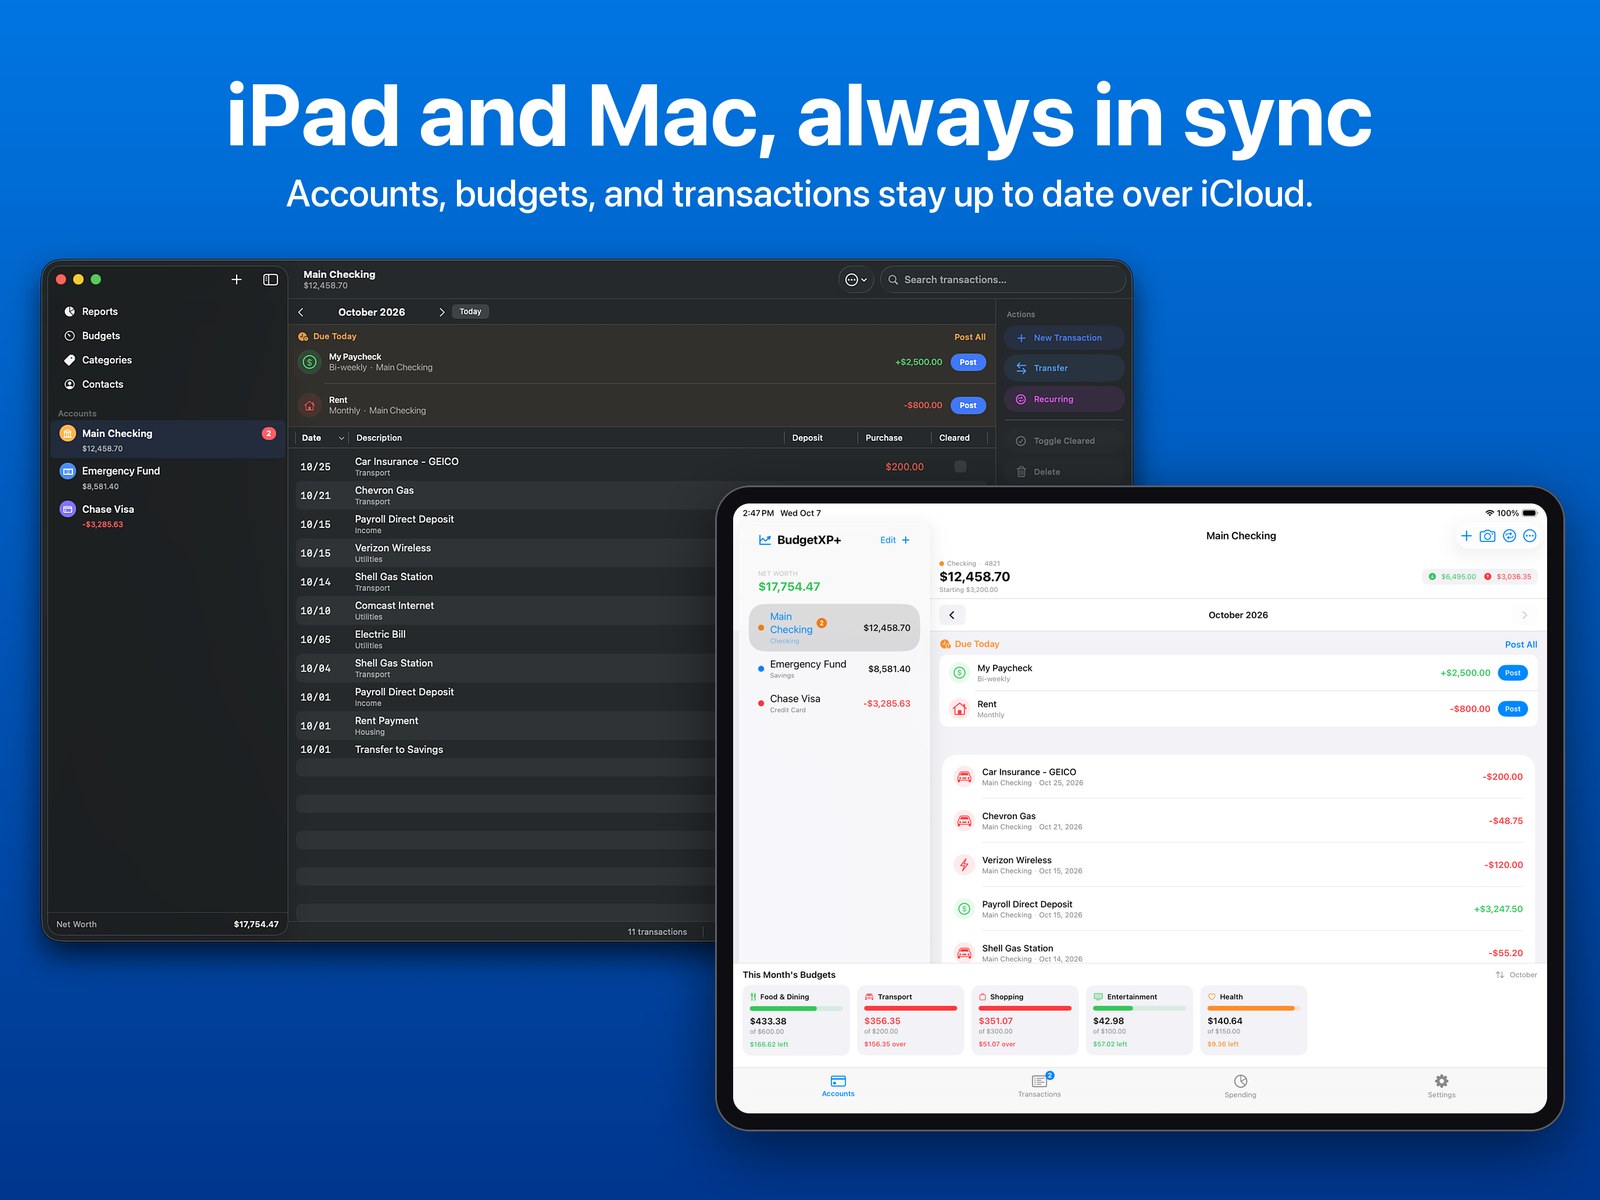Screen dimensions: 1600x1200
Task: Go to next month chevron on iPad
Action: [1524, 615]
